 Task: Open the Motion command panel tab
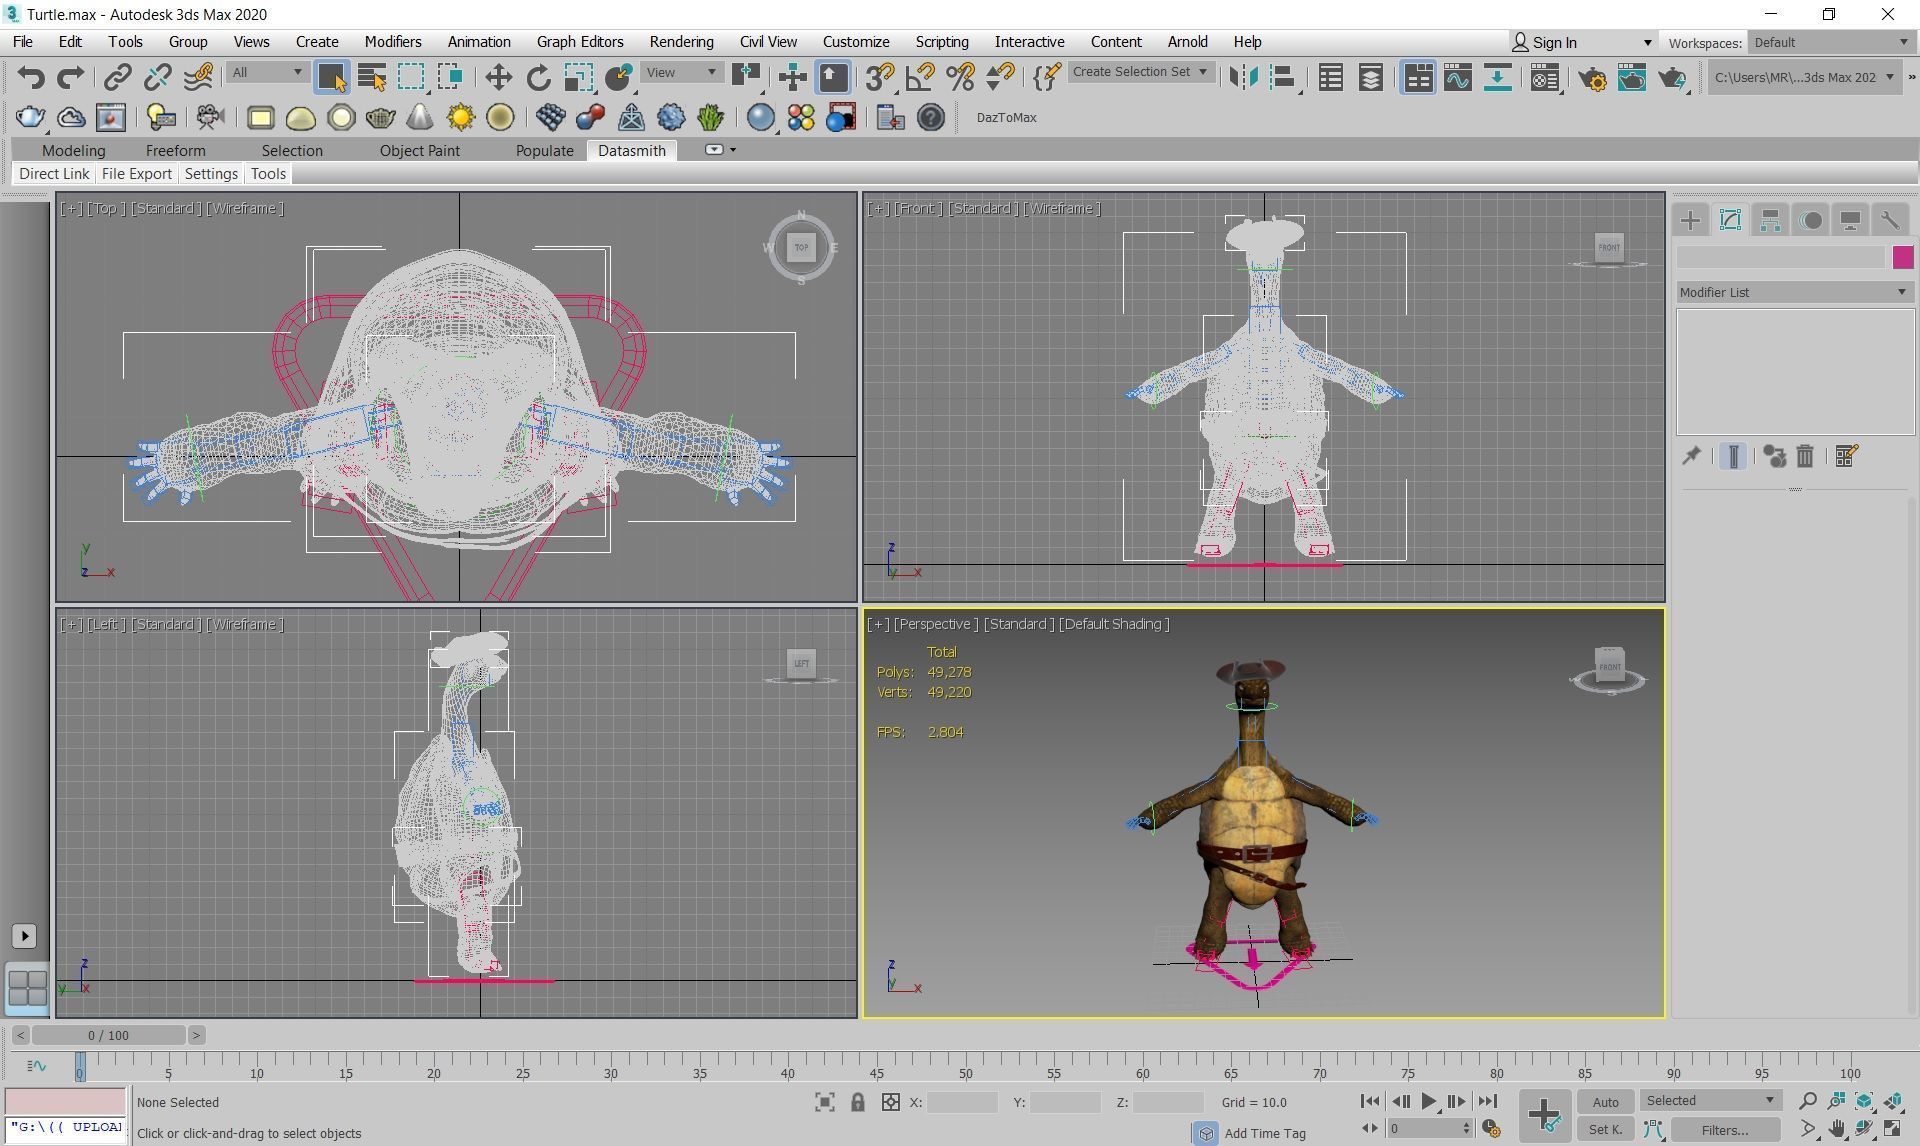coord(1810,220)
